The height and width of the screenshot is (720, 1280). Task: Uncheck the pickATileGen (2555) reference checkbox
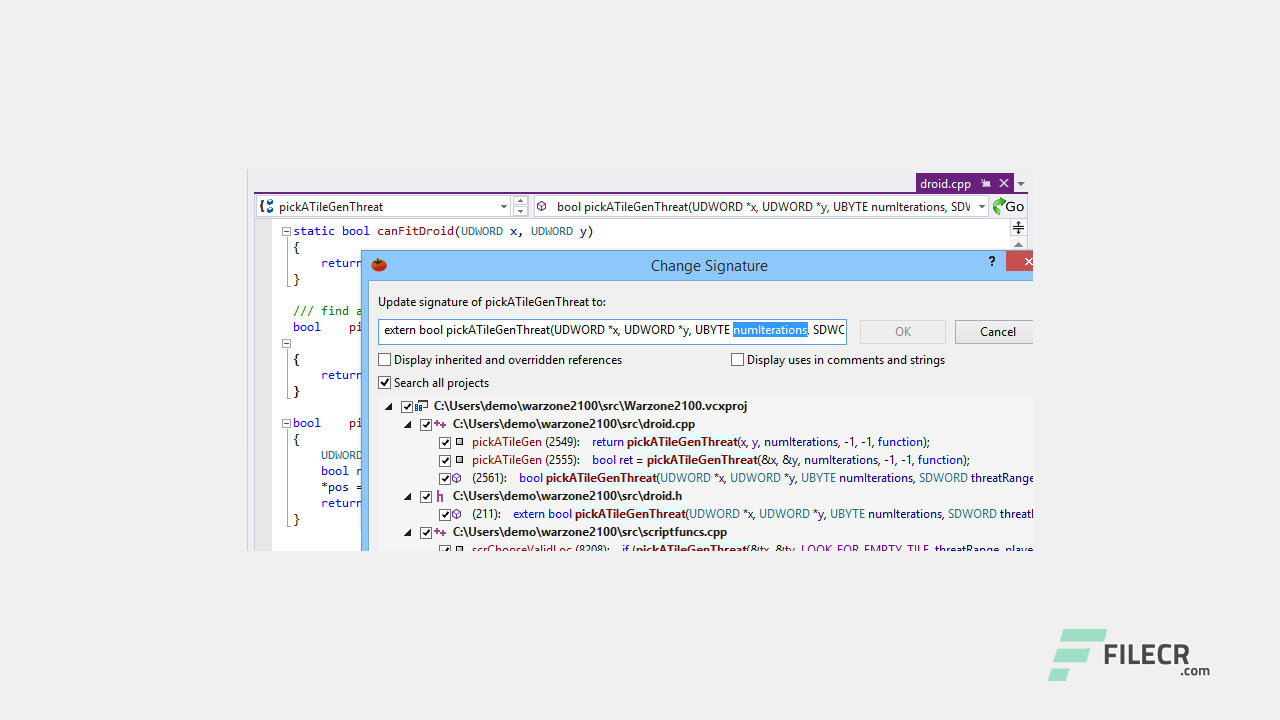coord(445,461)
